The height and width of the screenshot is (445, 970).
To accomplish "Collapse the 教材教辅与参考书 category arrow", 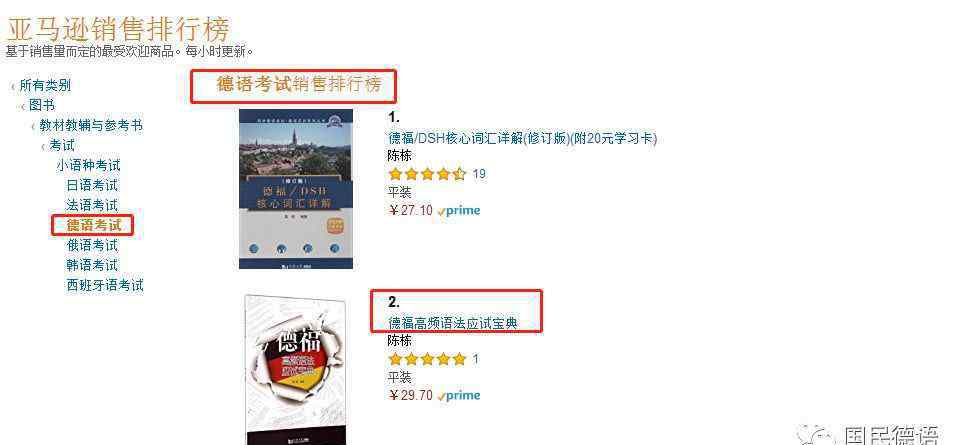I will click(x=33, y=126).
